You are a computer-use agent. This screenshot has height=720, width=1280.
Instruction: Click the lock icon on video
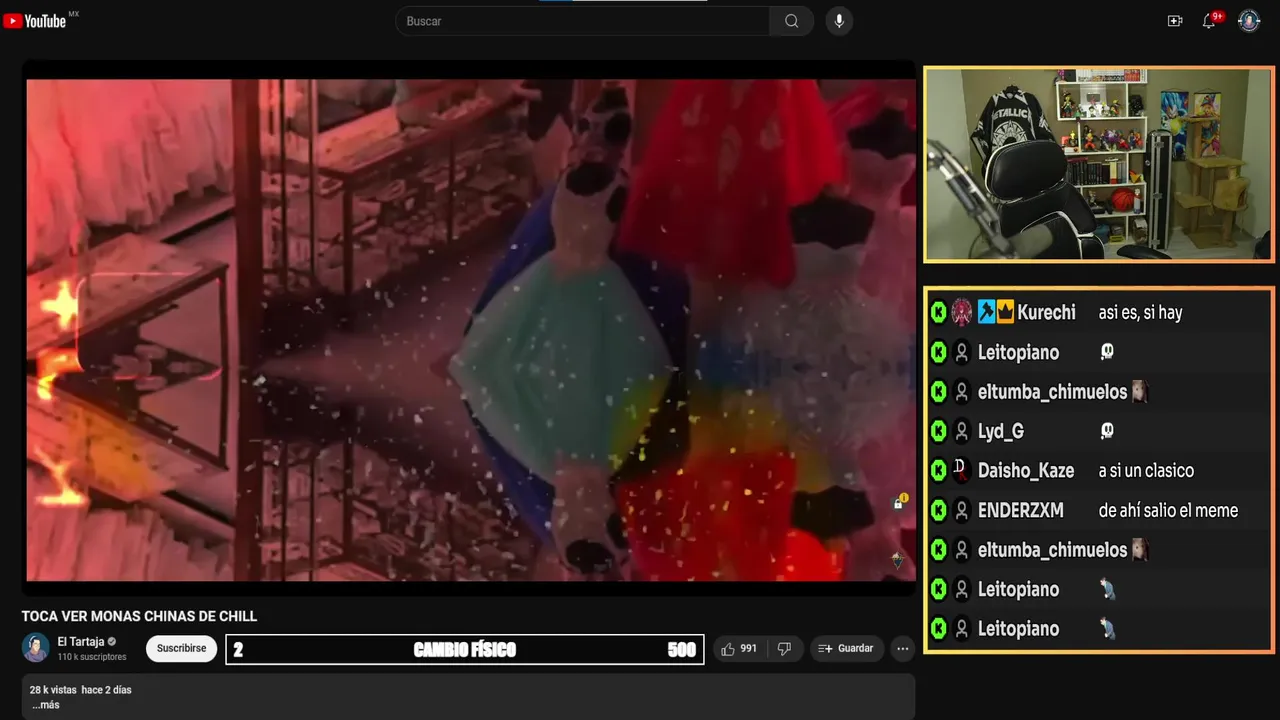[898, 503]
